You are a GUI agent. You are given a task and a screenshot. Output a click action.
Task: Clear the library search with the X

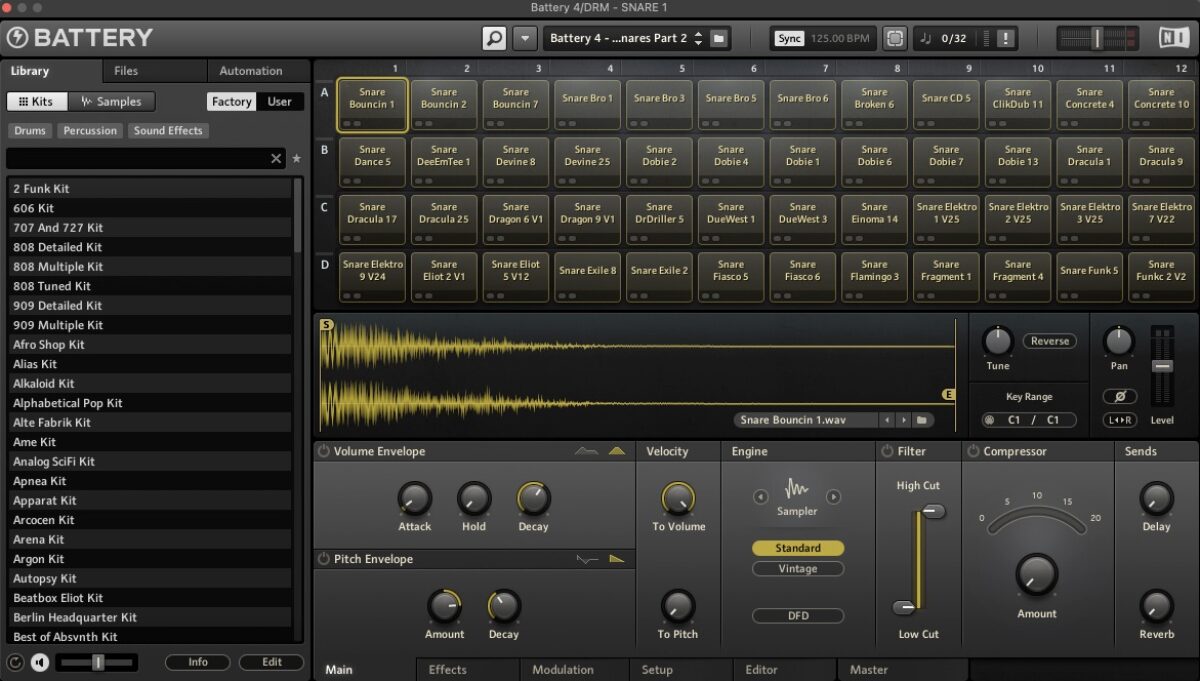point(277,159)
